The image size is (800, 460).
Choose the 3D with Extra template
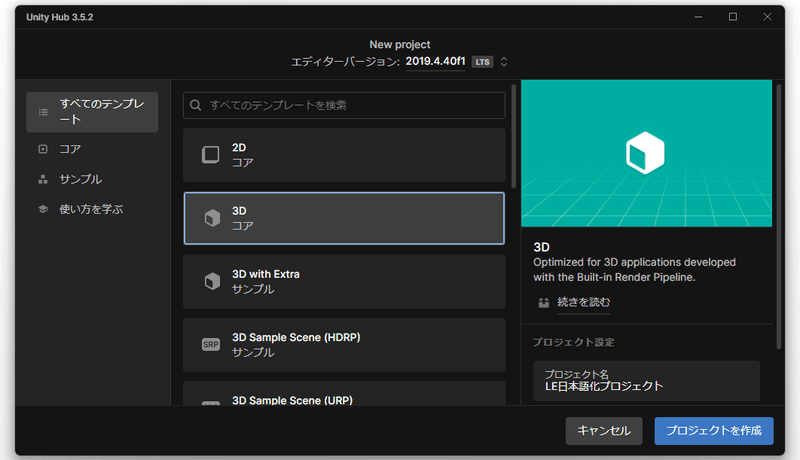point(344,282)
